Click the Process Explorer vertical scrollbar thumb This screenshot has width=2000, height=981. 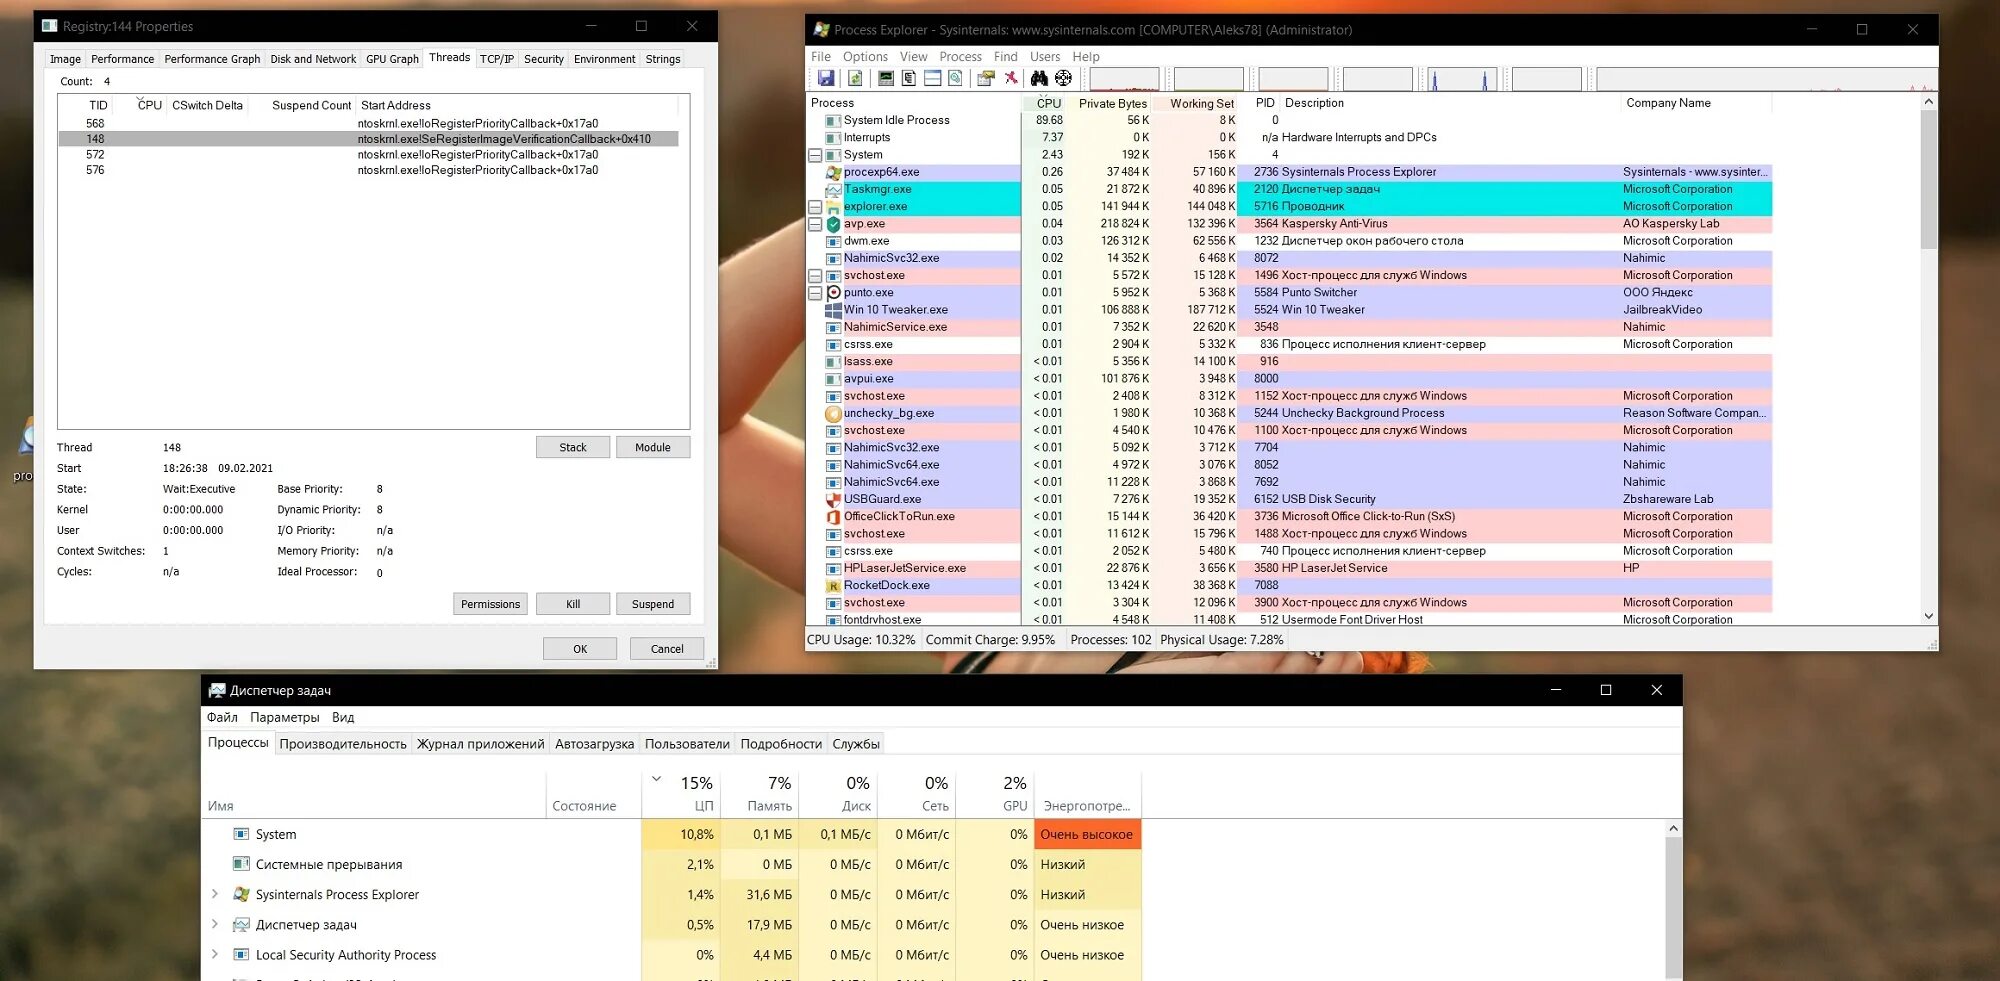click(x=1928, y=179)
